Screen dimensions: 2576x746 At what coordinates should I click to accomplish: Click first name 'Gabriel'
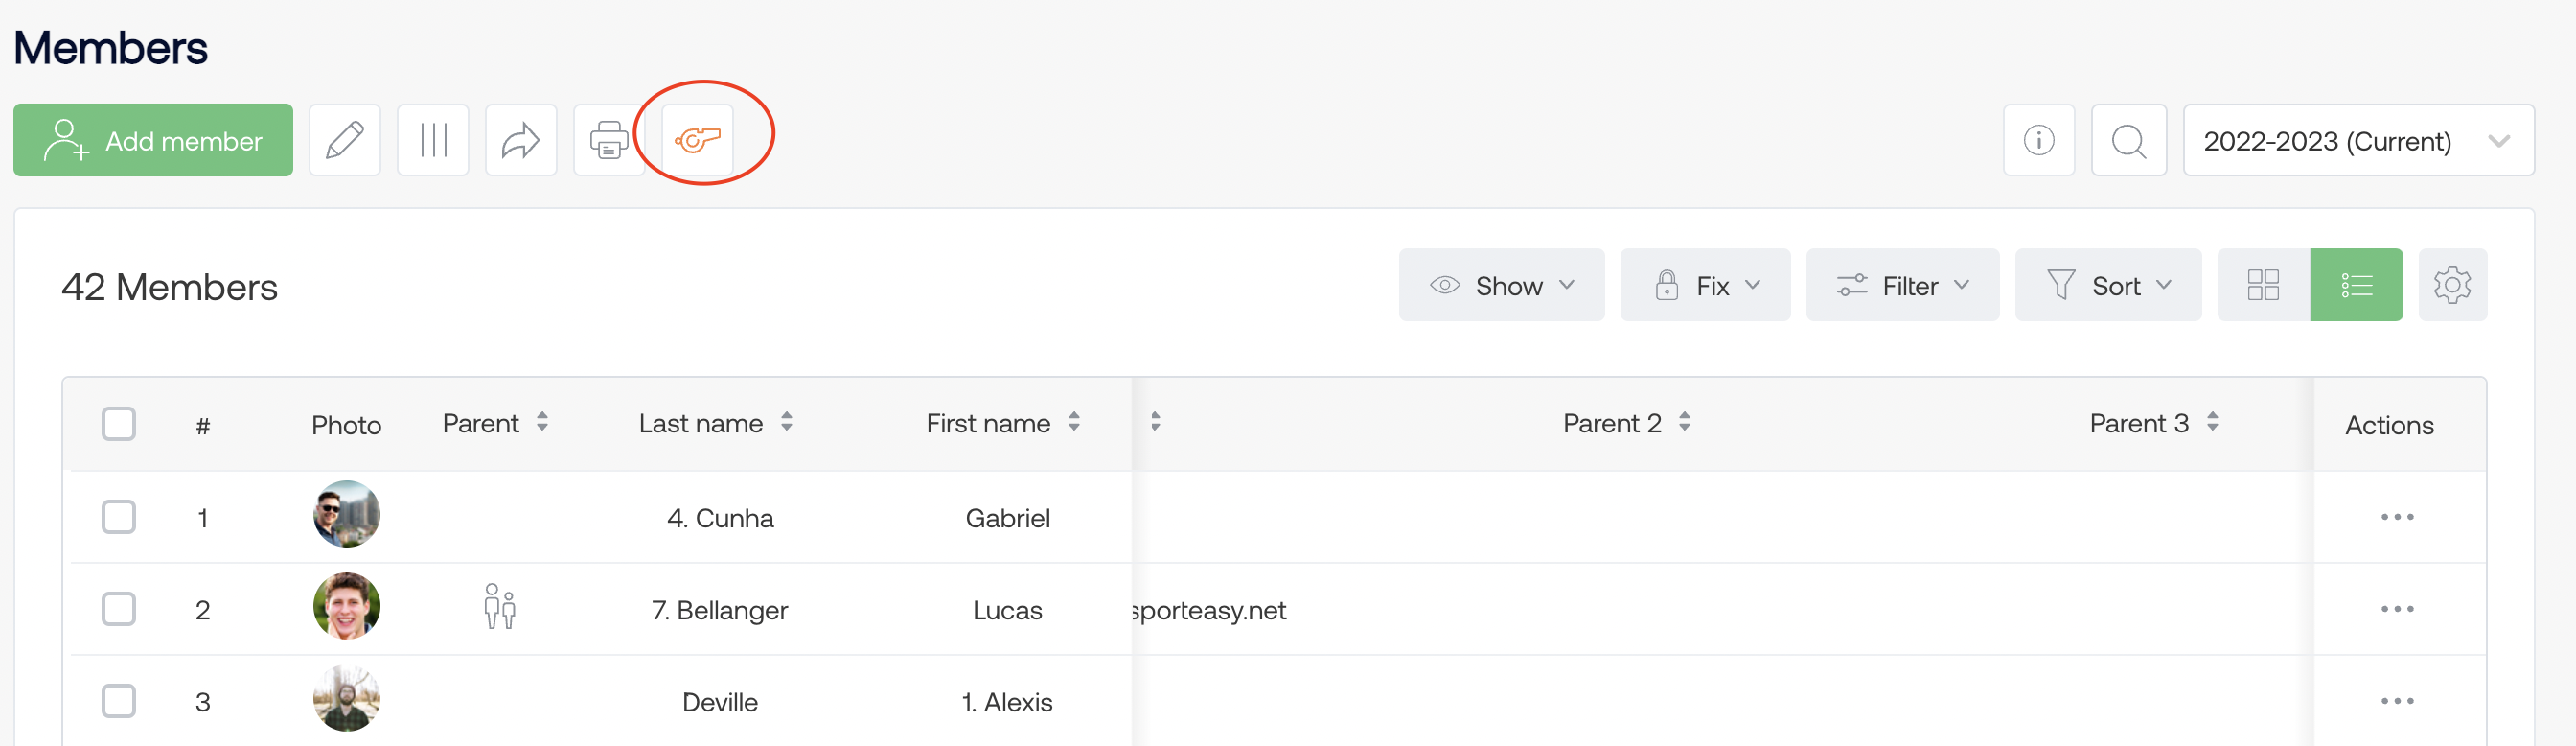tap(1007, 518)
